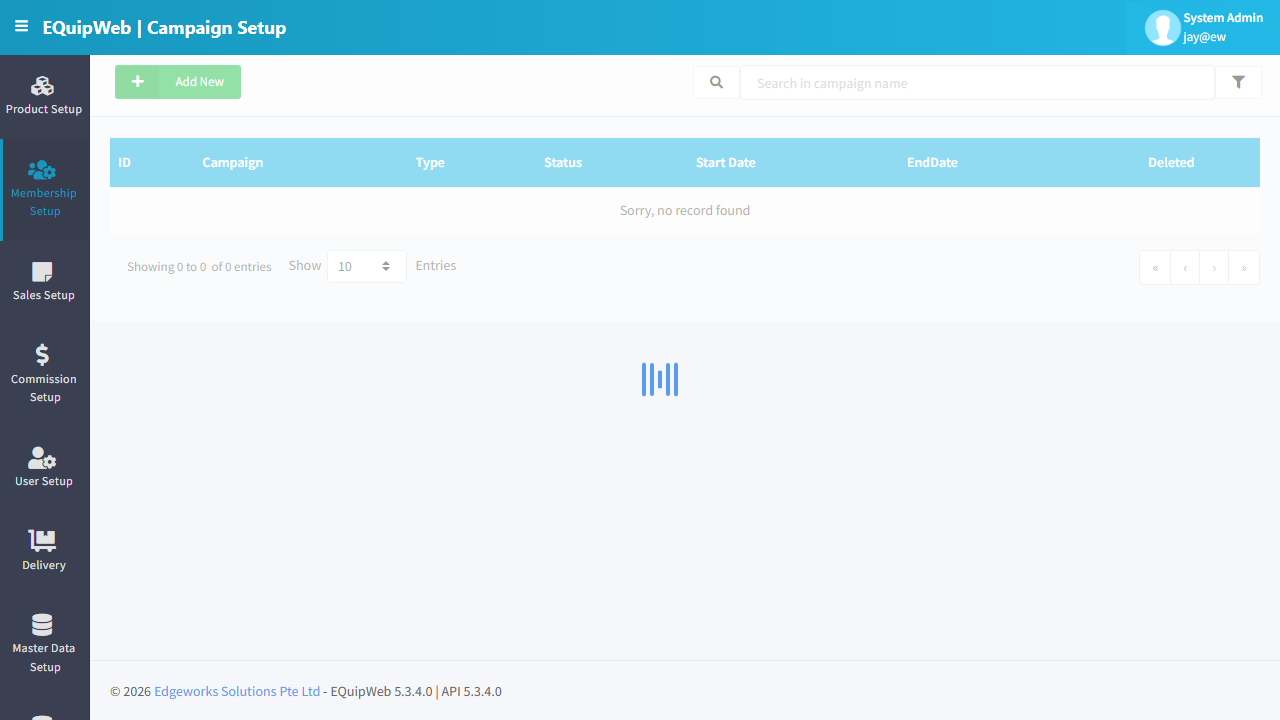Sort by the Start Date column header
Image resolution: width=1280 pixels, height=720 pixels.
726,162
